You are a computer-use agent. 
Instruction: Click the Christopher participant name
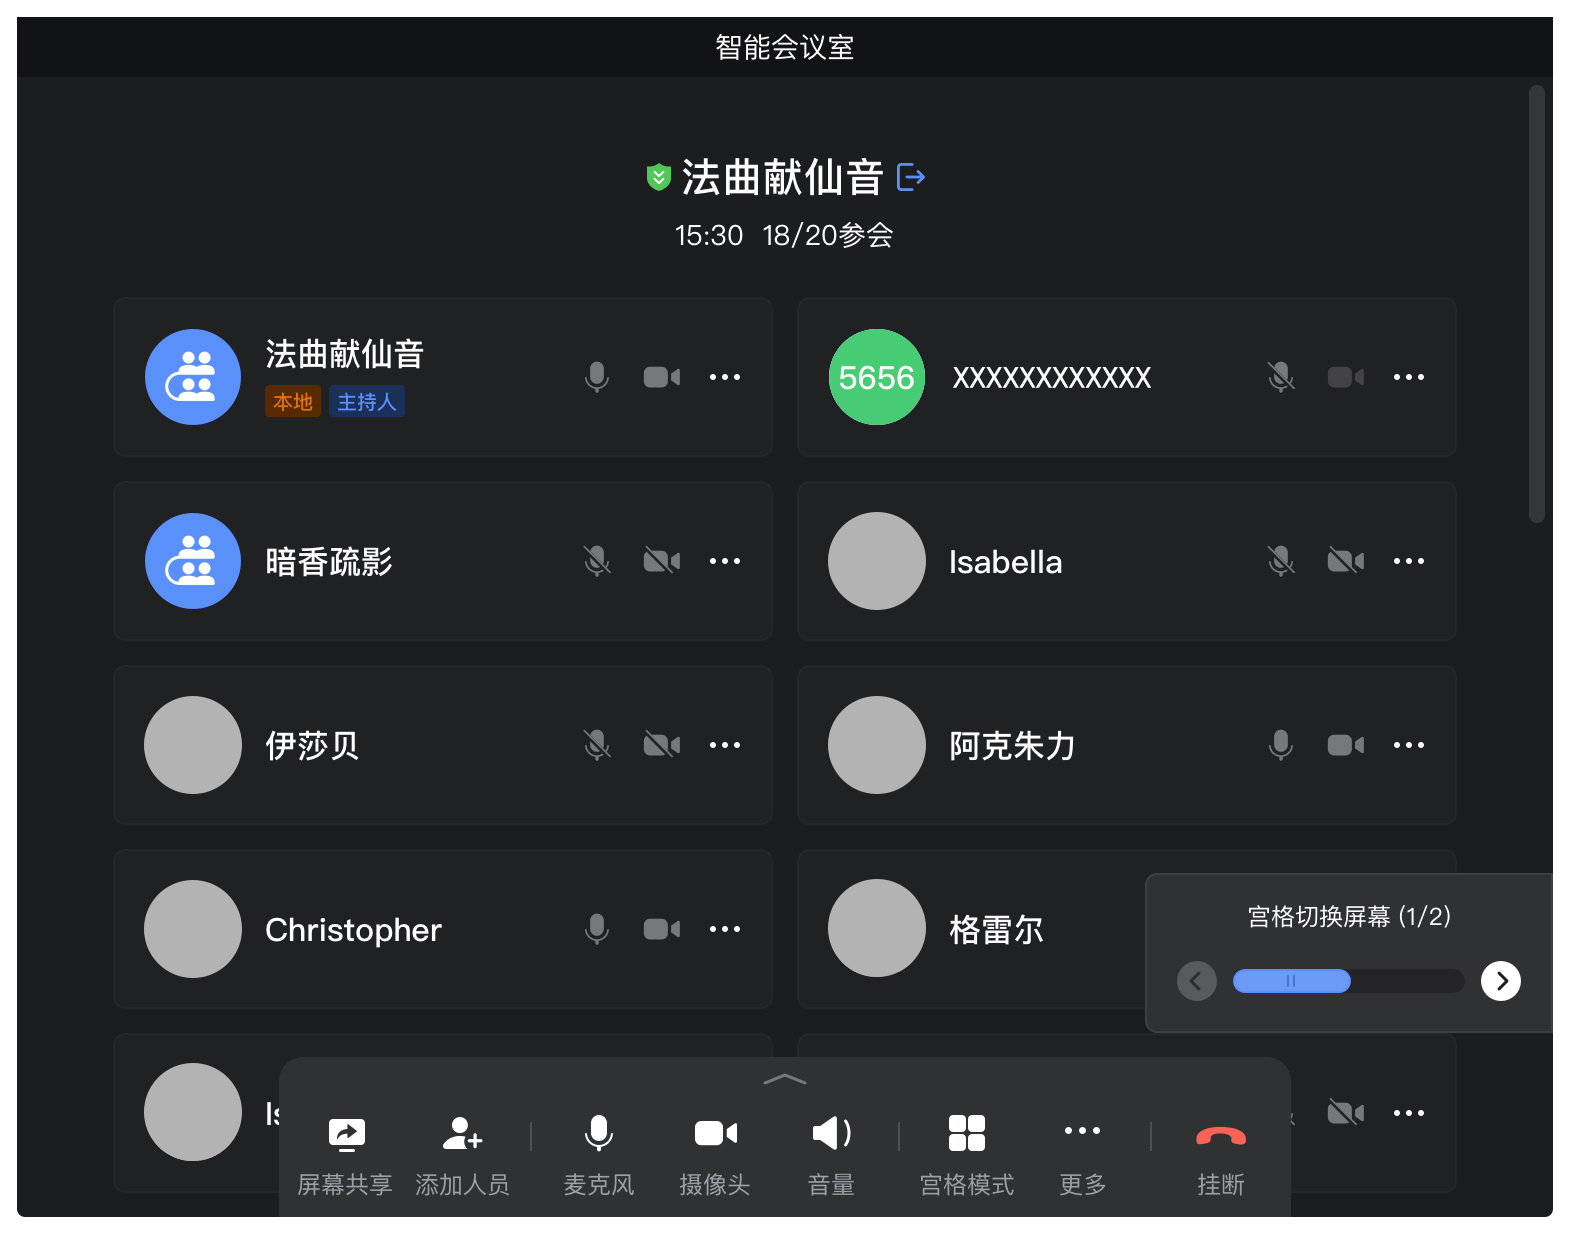[353, 930]
